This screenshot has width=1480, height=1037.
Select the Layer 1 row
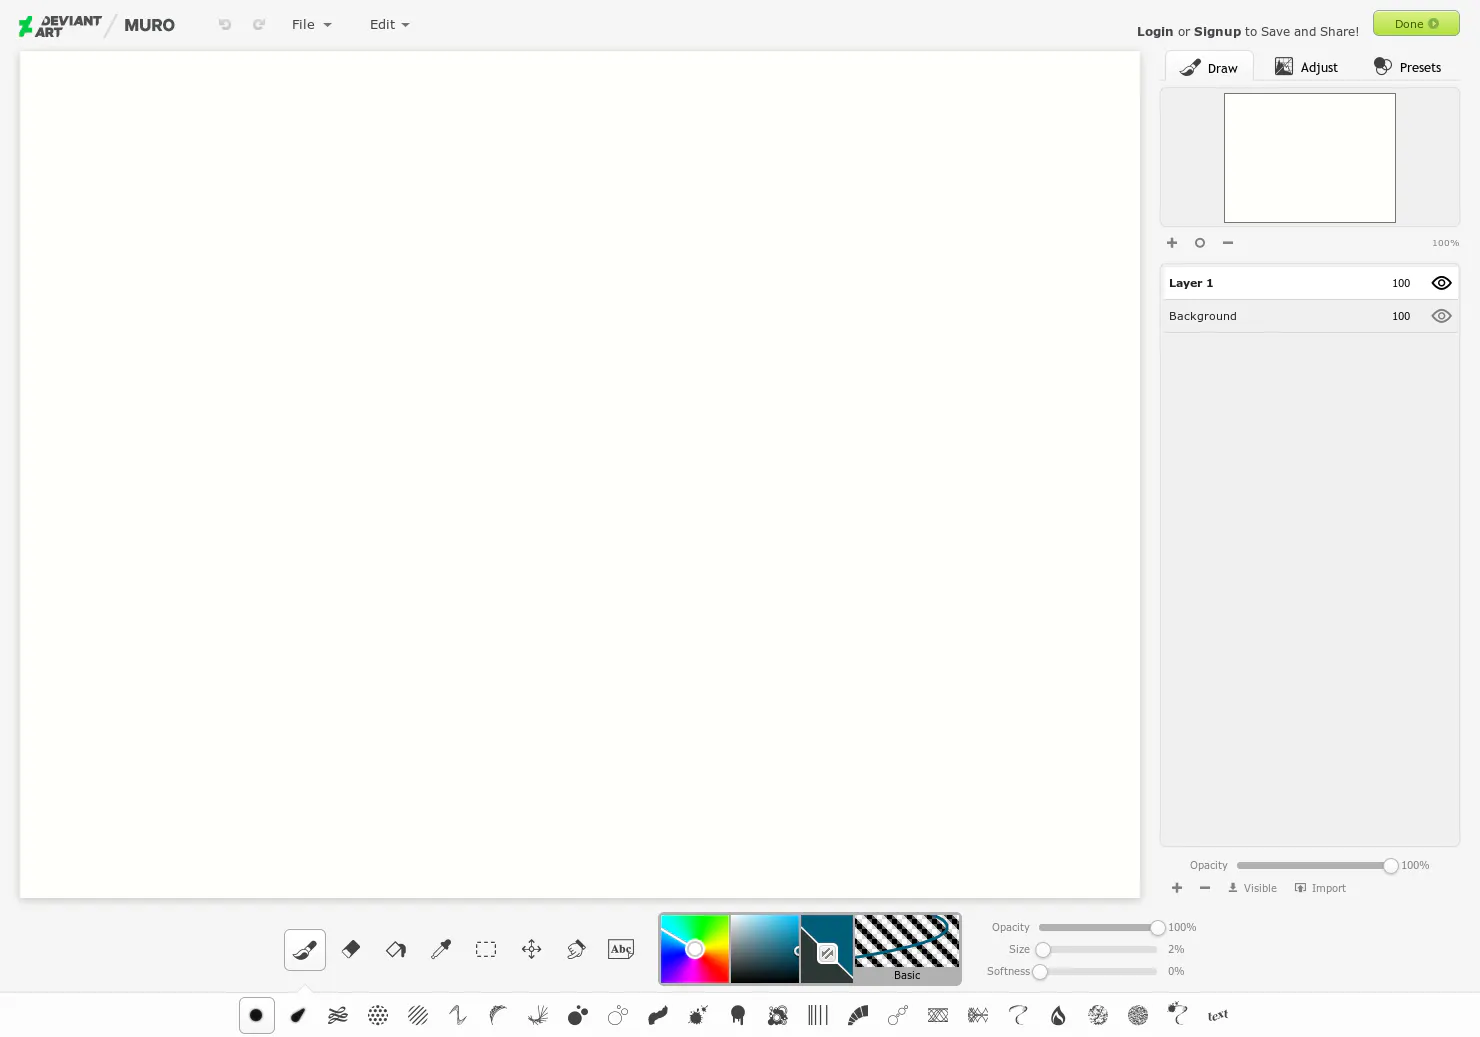[1310, 283]
